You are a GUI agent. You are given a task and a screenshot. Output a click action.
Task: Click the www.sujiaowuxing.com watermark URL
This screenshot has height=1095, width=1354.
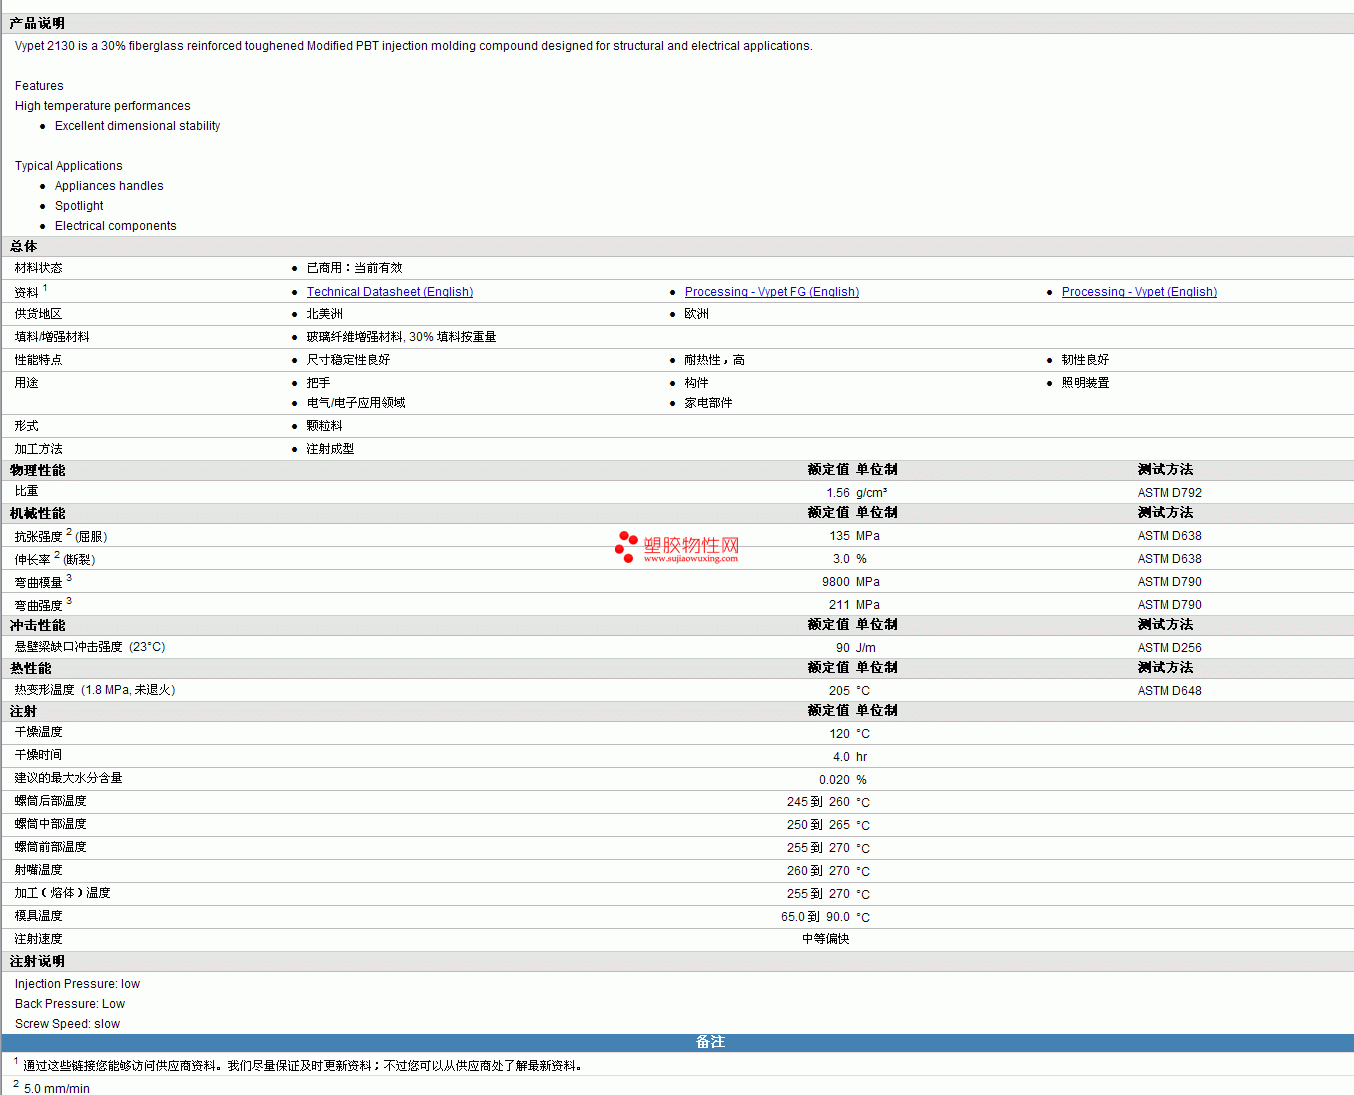pyautogui.click(x=690, y=559)
